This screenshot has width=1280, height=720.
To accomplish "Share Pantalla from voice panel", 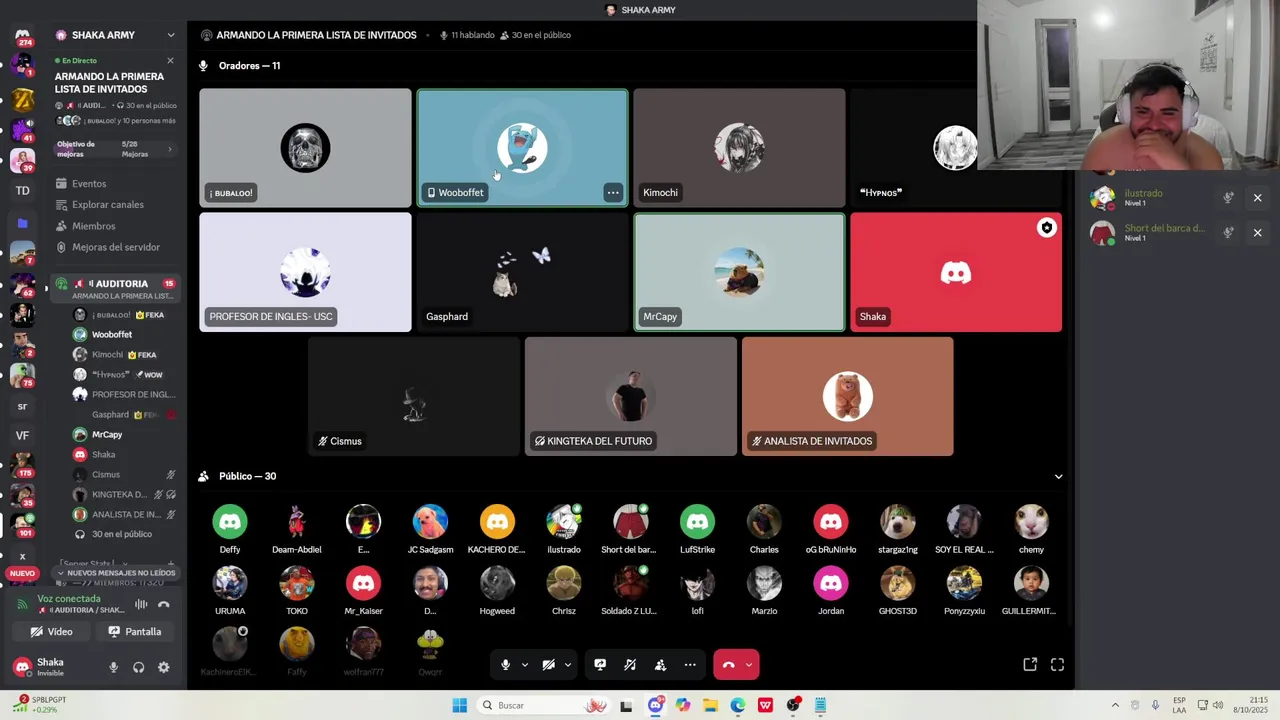I will [x=135, y=632].
